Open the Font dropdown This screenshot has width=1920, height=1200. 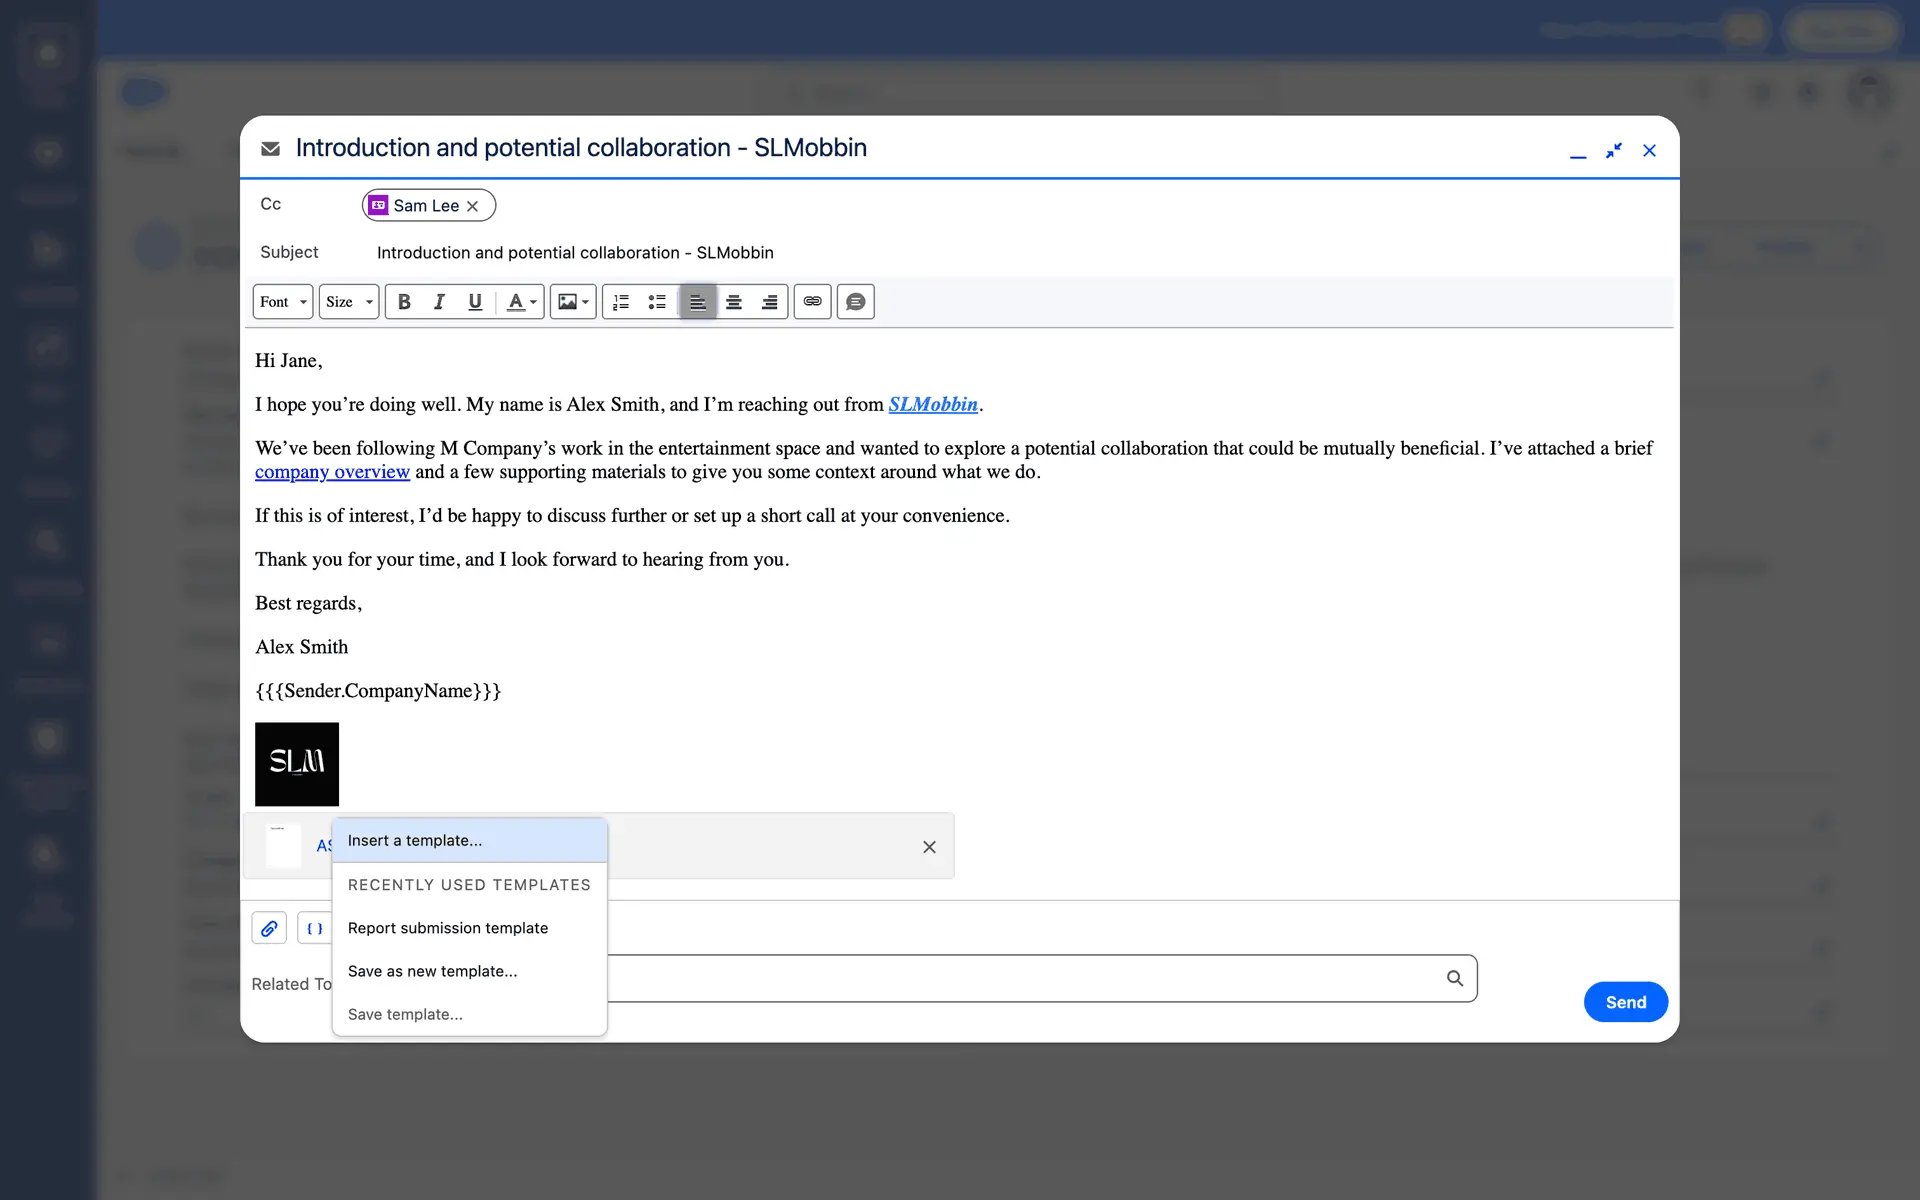[x=283, y=302]
